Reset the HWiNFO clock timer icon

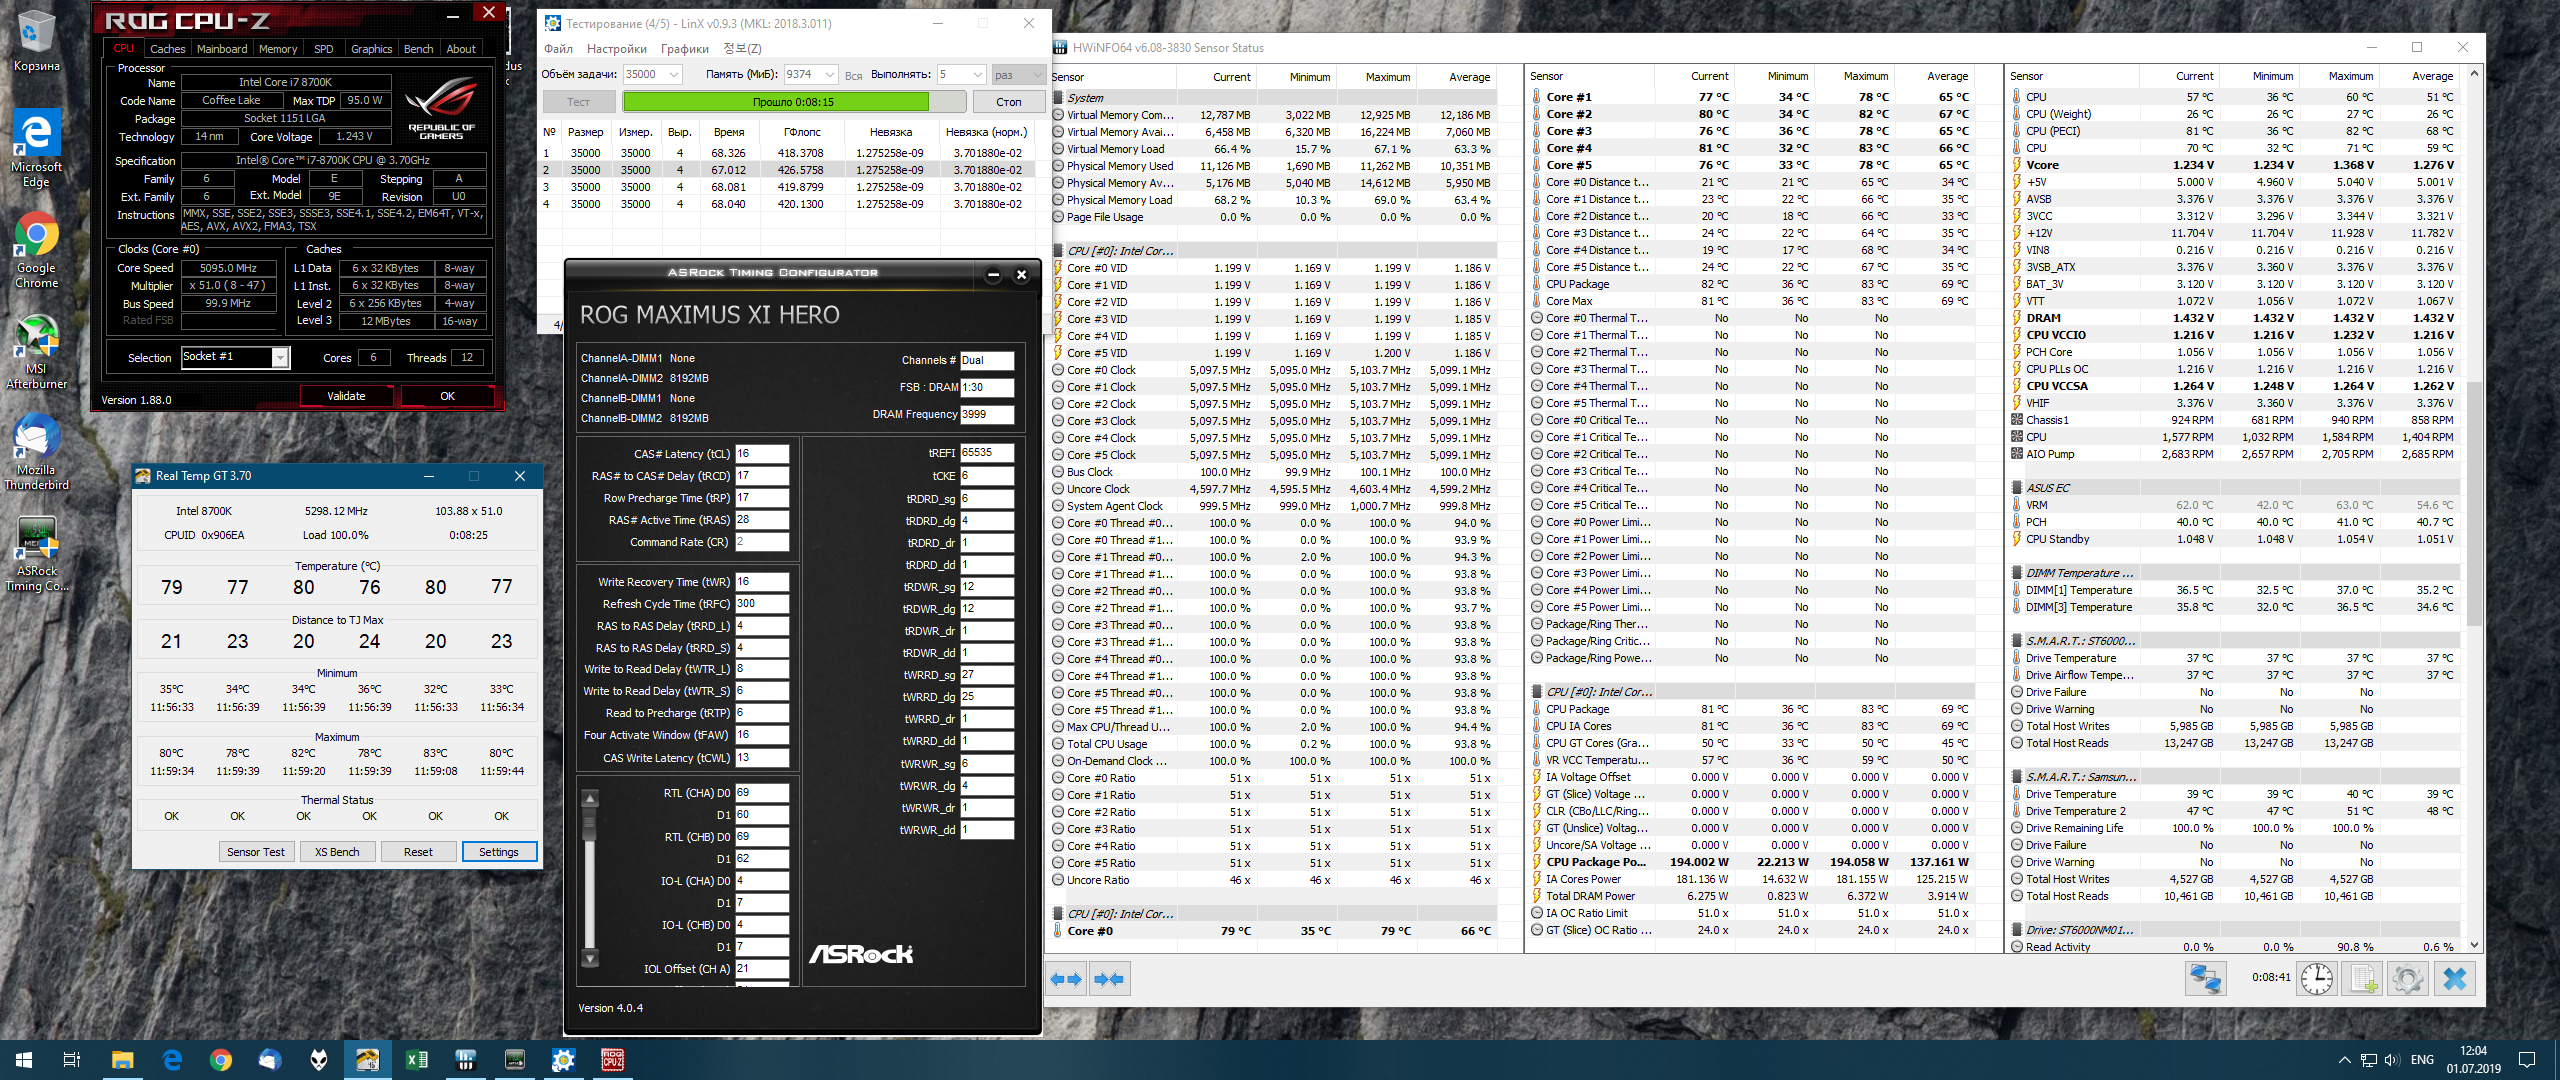pyautogui.click(x=2316, y=978)
